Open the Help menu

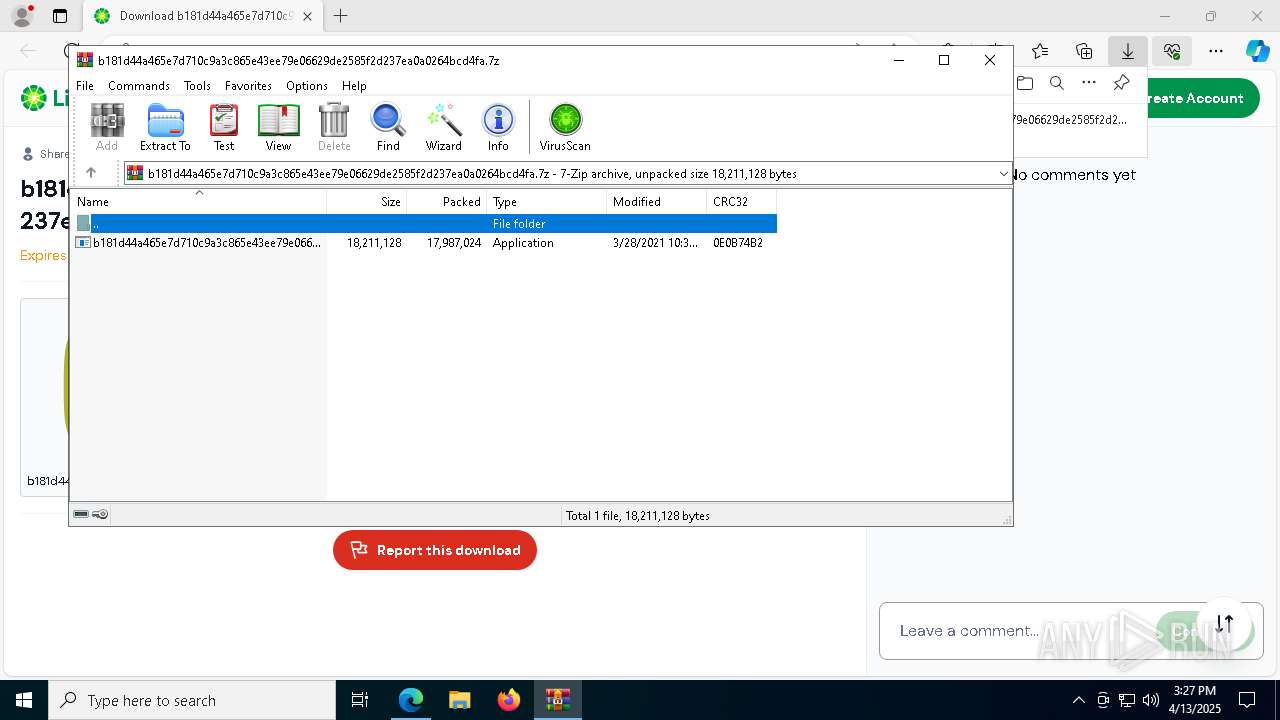[354, 86]
